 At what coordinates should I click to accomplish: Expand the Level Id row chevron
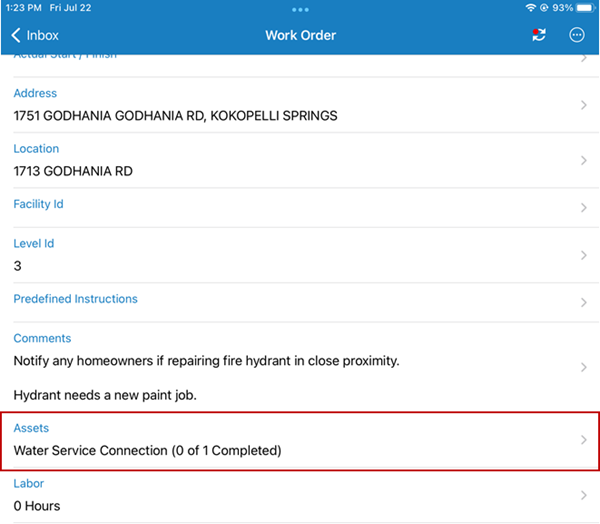[x=583, y=255]
